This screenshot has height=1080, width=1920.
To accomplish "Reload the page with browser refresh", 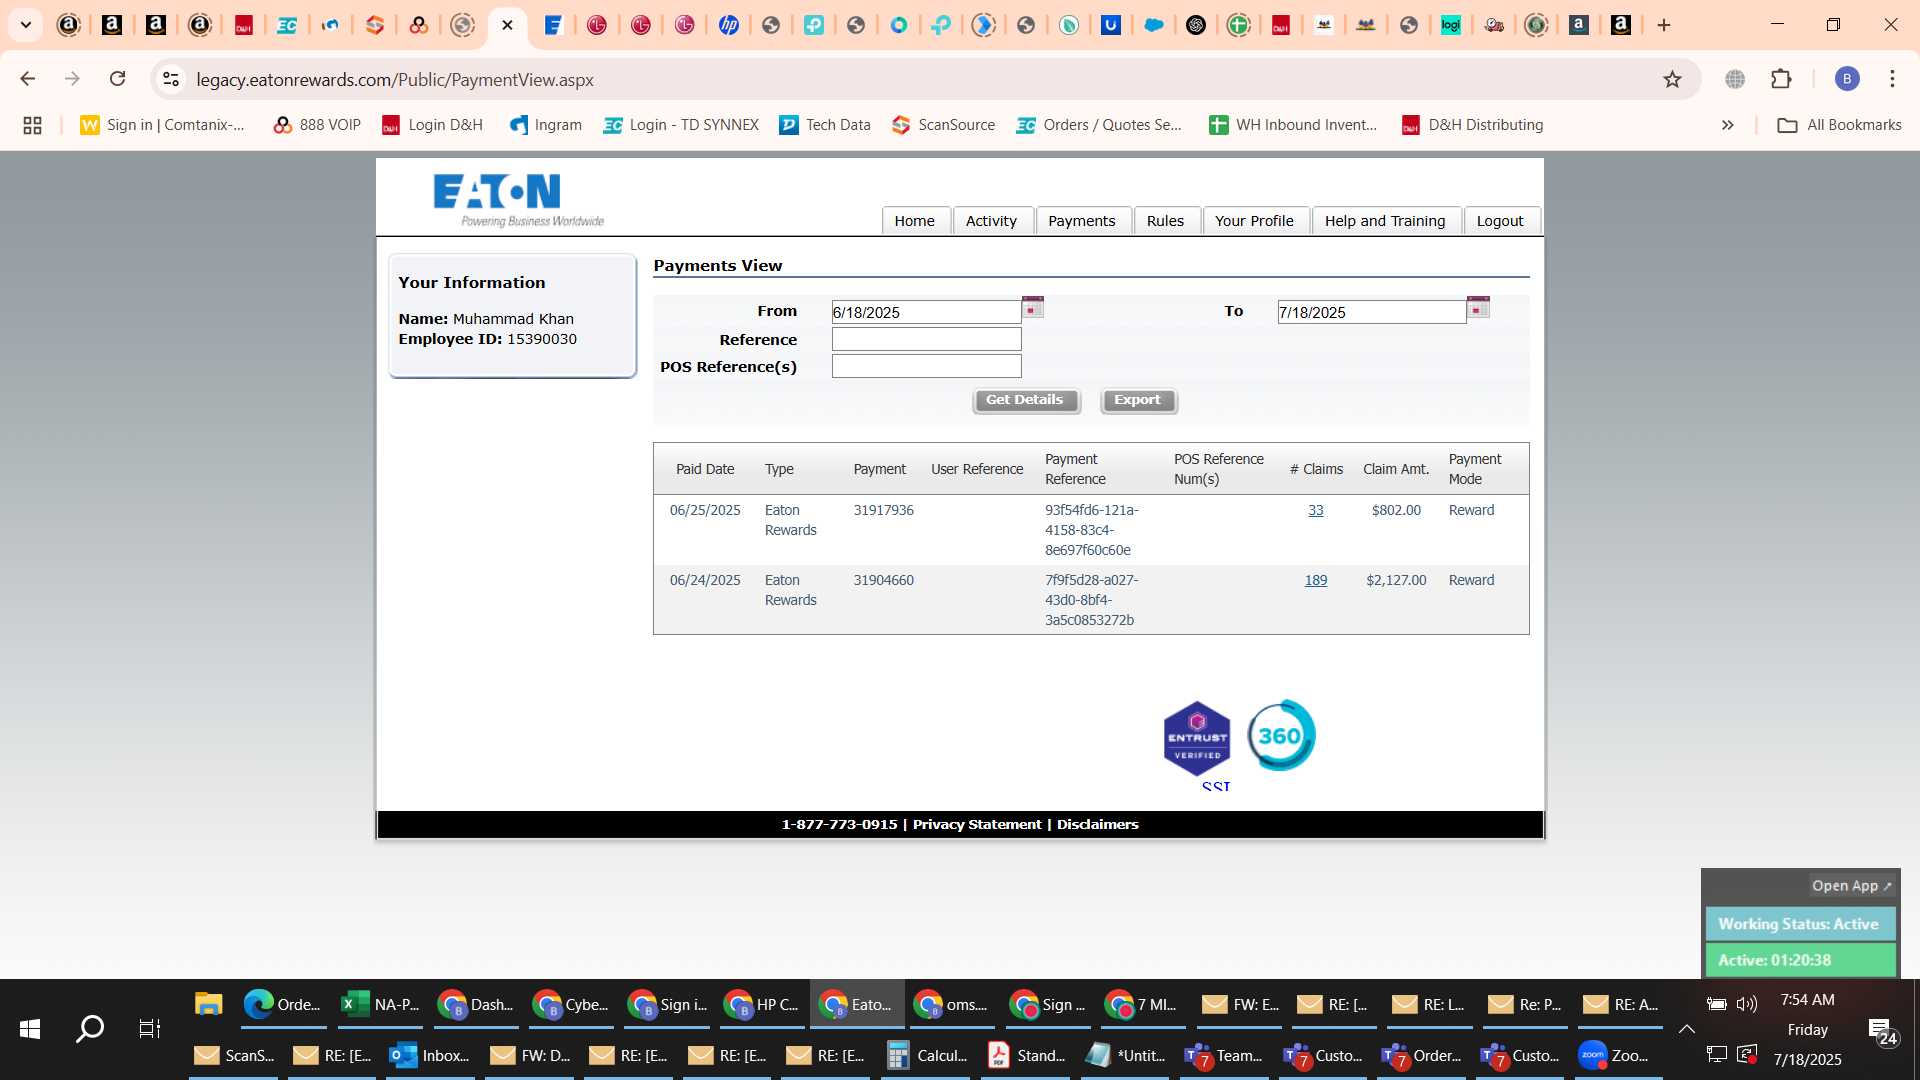I will pos(117,79).
